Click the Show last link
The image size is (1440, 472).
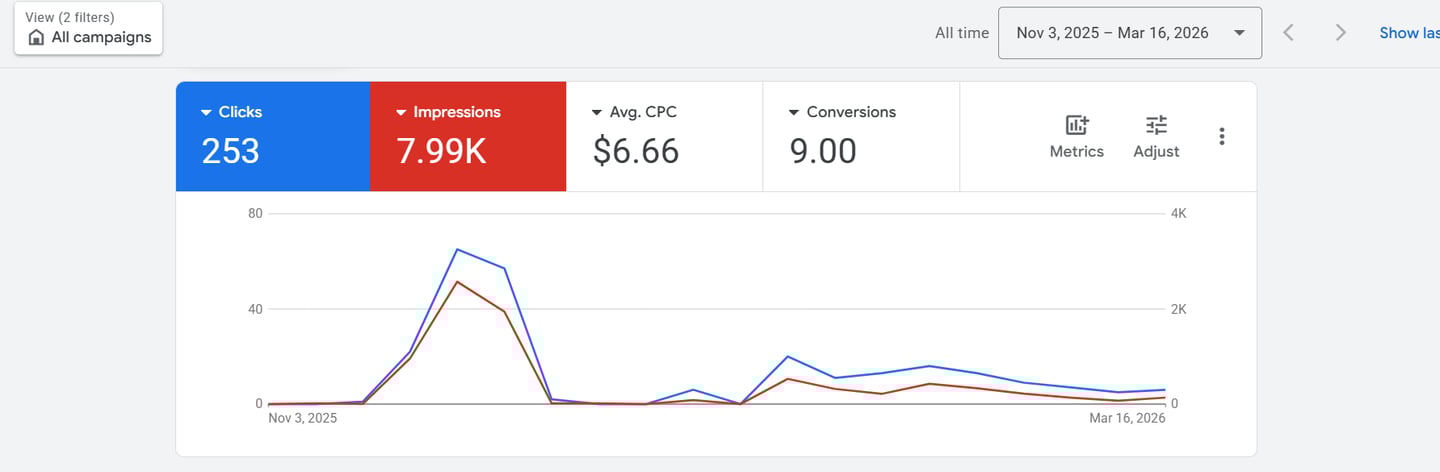(x=1409, y=33)
